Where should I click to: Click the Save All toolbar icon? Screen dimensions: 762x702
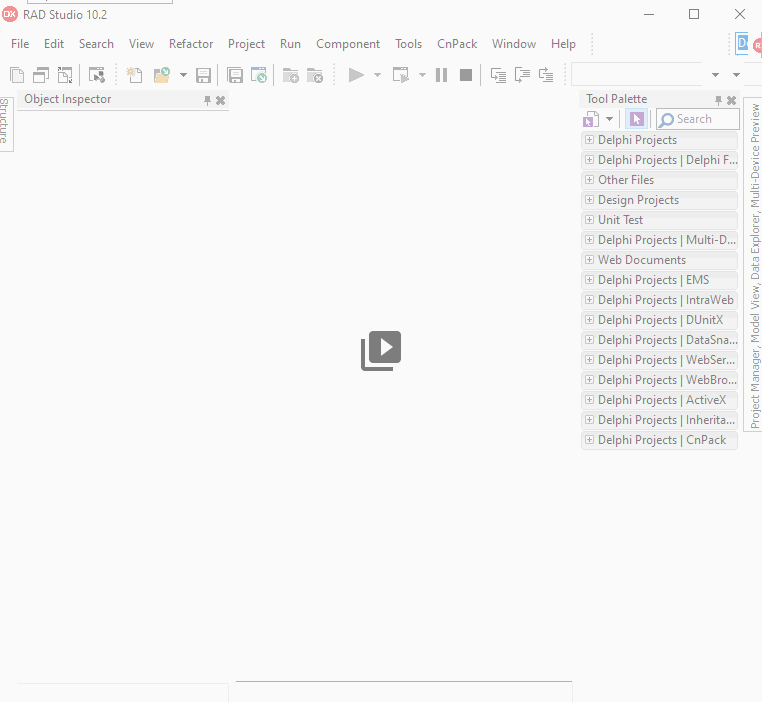235,75
